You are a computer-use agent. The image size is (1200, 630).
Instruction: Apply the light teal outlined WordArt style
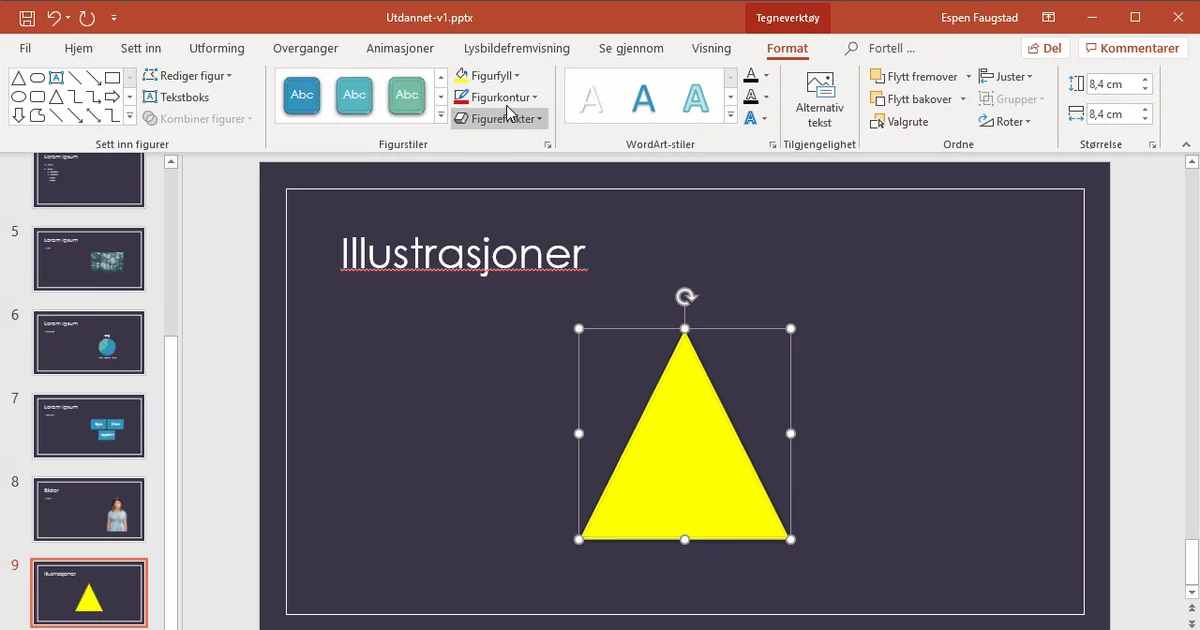pos(695,97)
